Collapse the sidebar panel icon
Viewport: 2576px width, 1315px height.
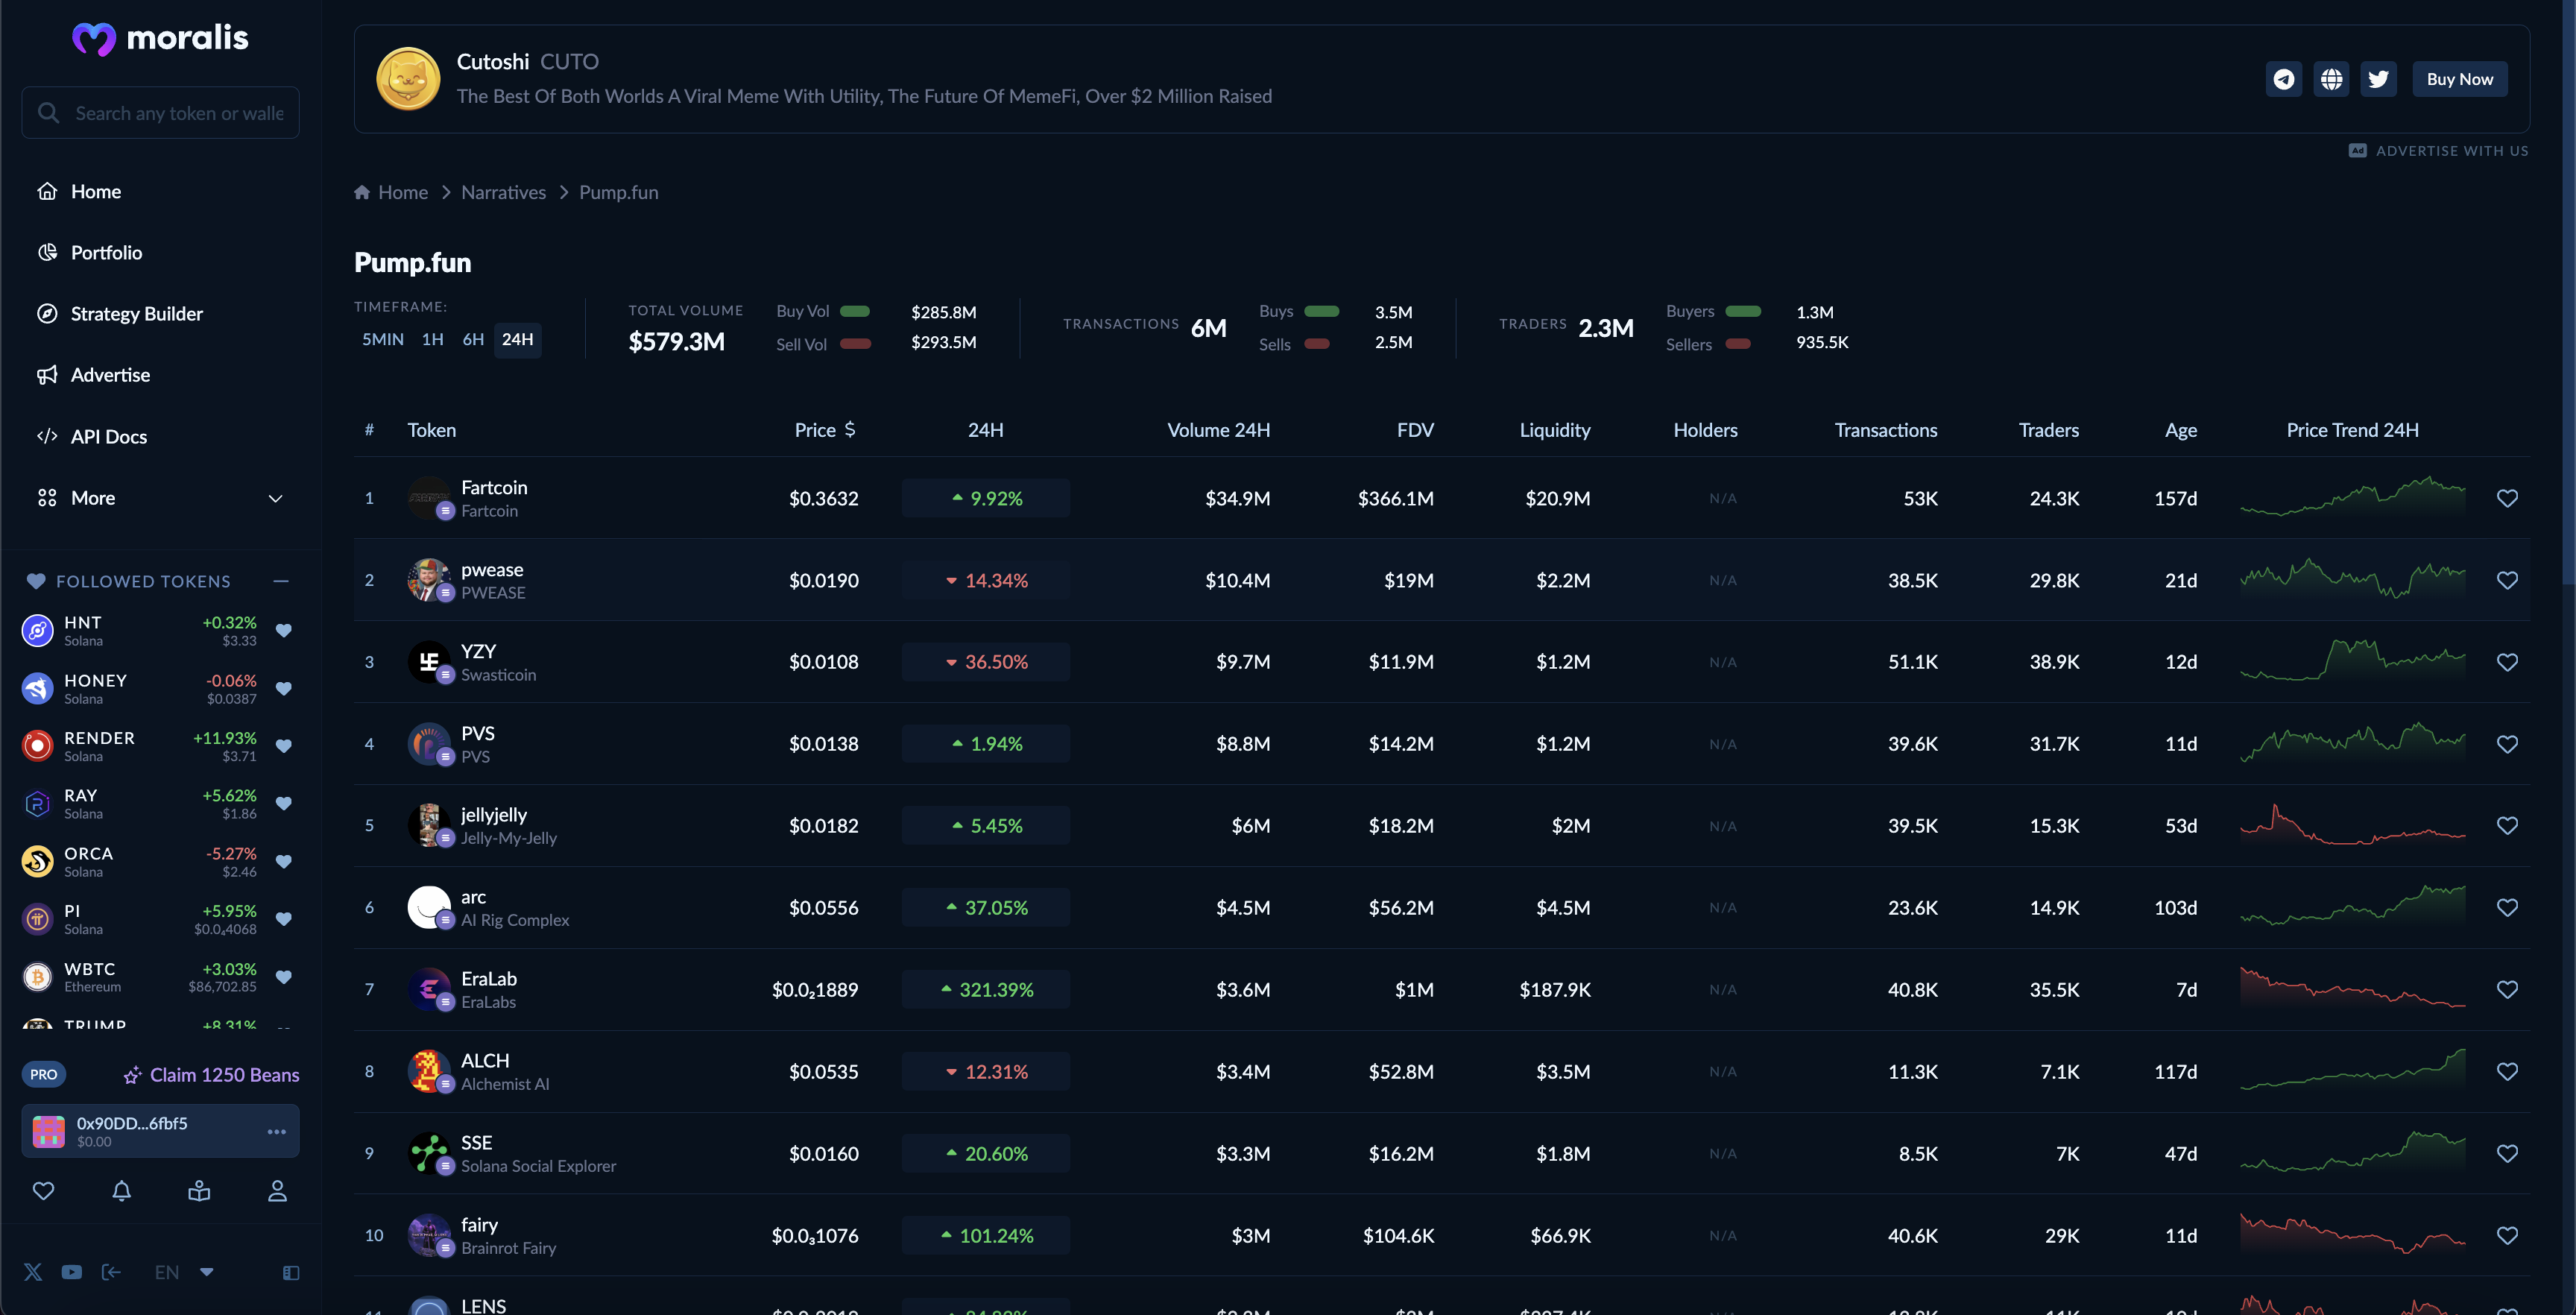pos(291,1272)
